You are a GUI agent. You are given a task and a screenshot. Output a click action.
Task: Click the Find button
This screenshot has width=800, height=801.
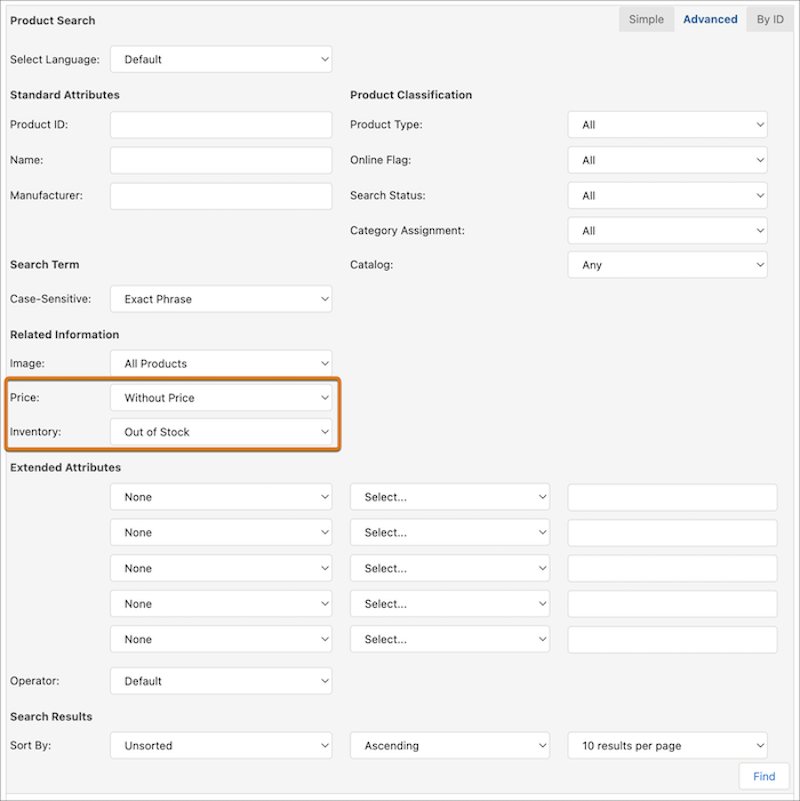point(764,776)
